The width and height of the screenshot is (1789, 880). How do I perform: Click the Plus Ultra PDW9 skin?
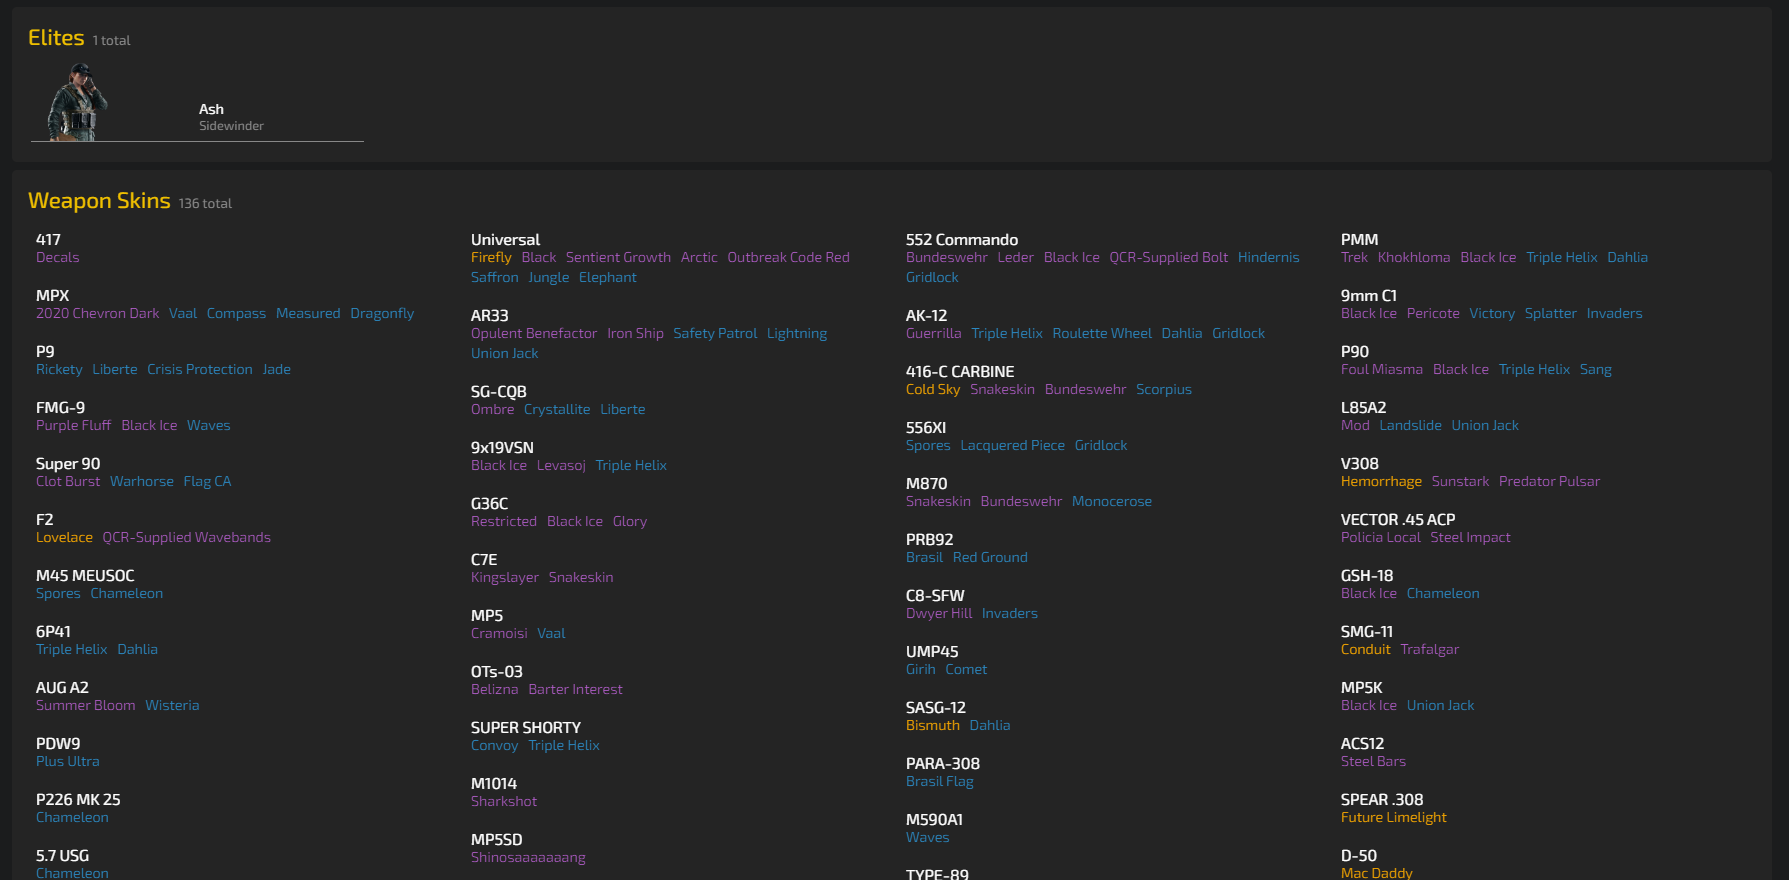click(68, 761)
